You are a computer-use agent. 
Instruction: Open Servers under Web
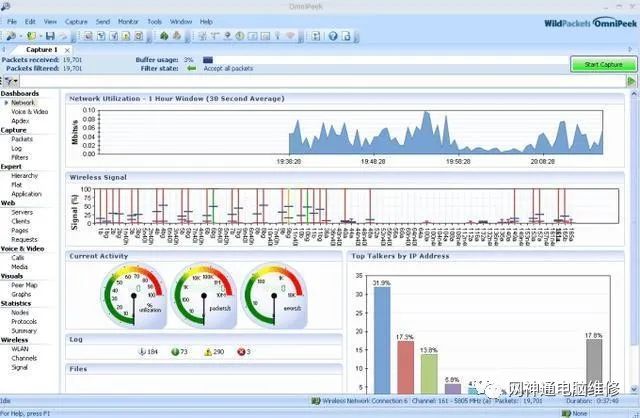[x=22, y=212]
